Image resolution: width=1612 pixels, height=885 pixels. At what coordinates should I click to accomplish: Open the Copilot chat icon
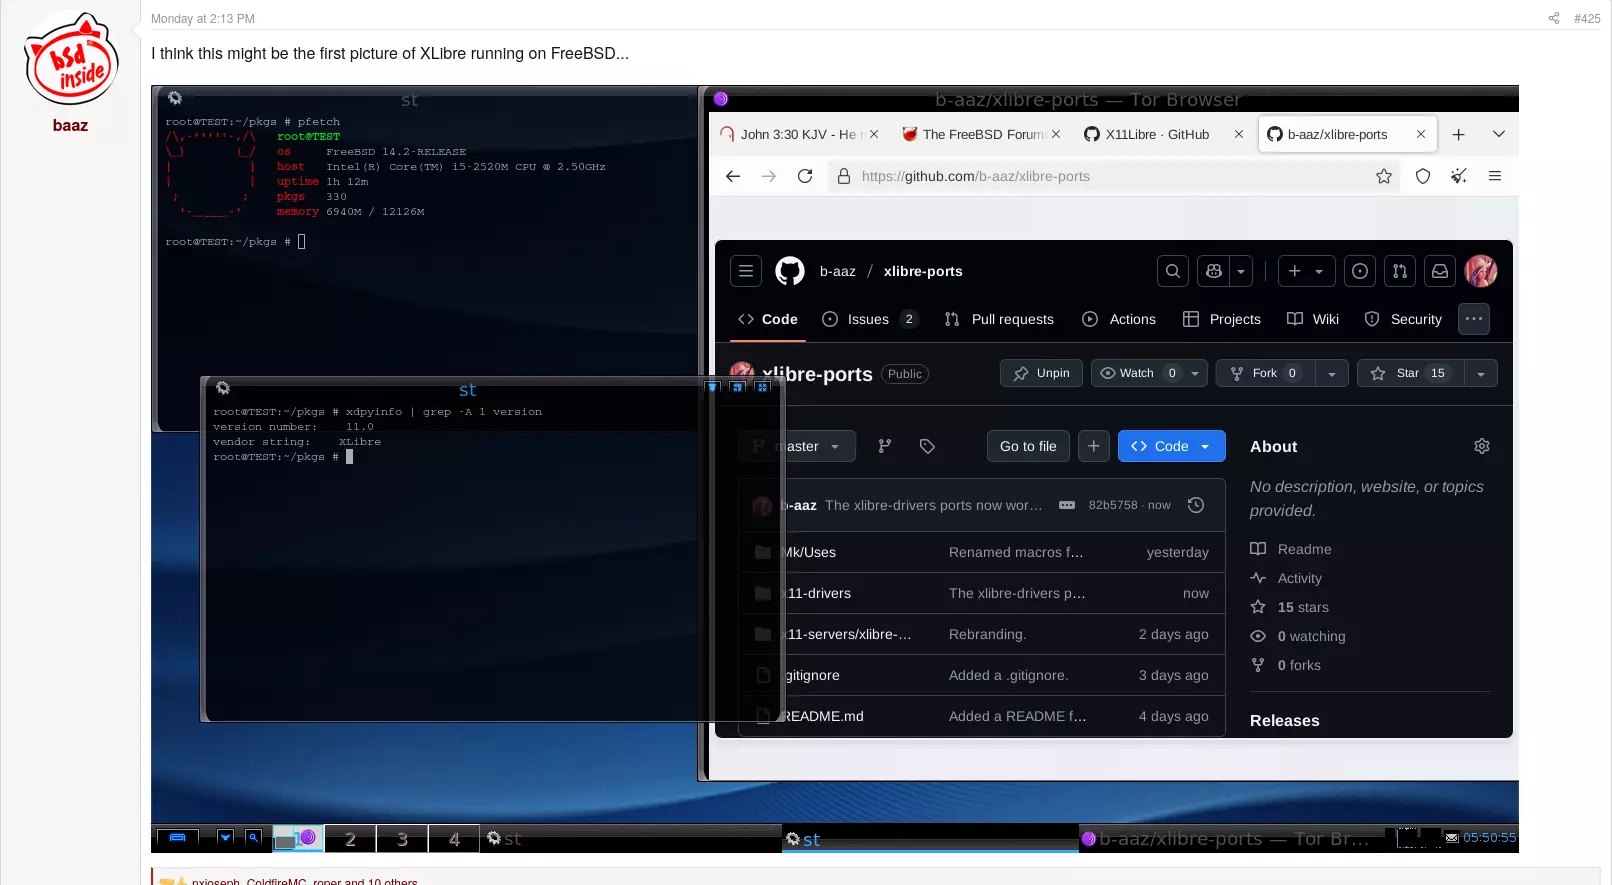[x=1214, y=271]
